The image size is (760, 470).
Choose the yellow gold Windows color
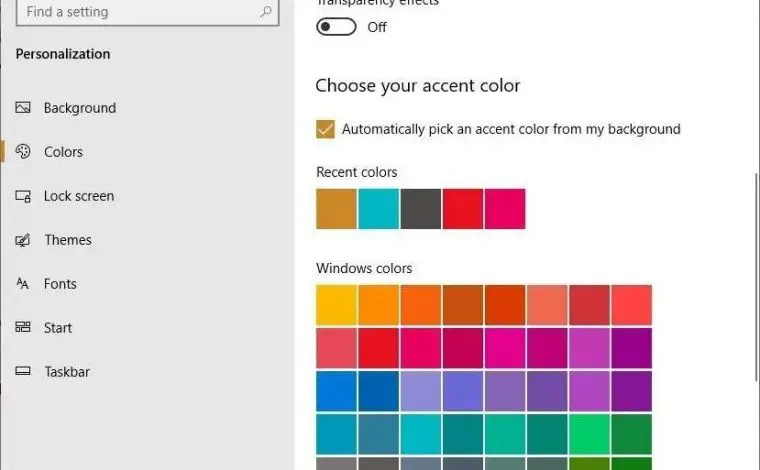(336, 305)
